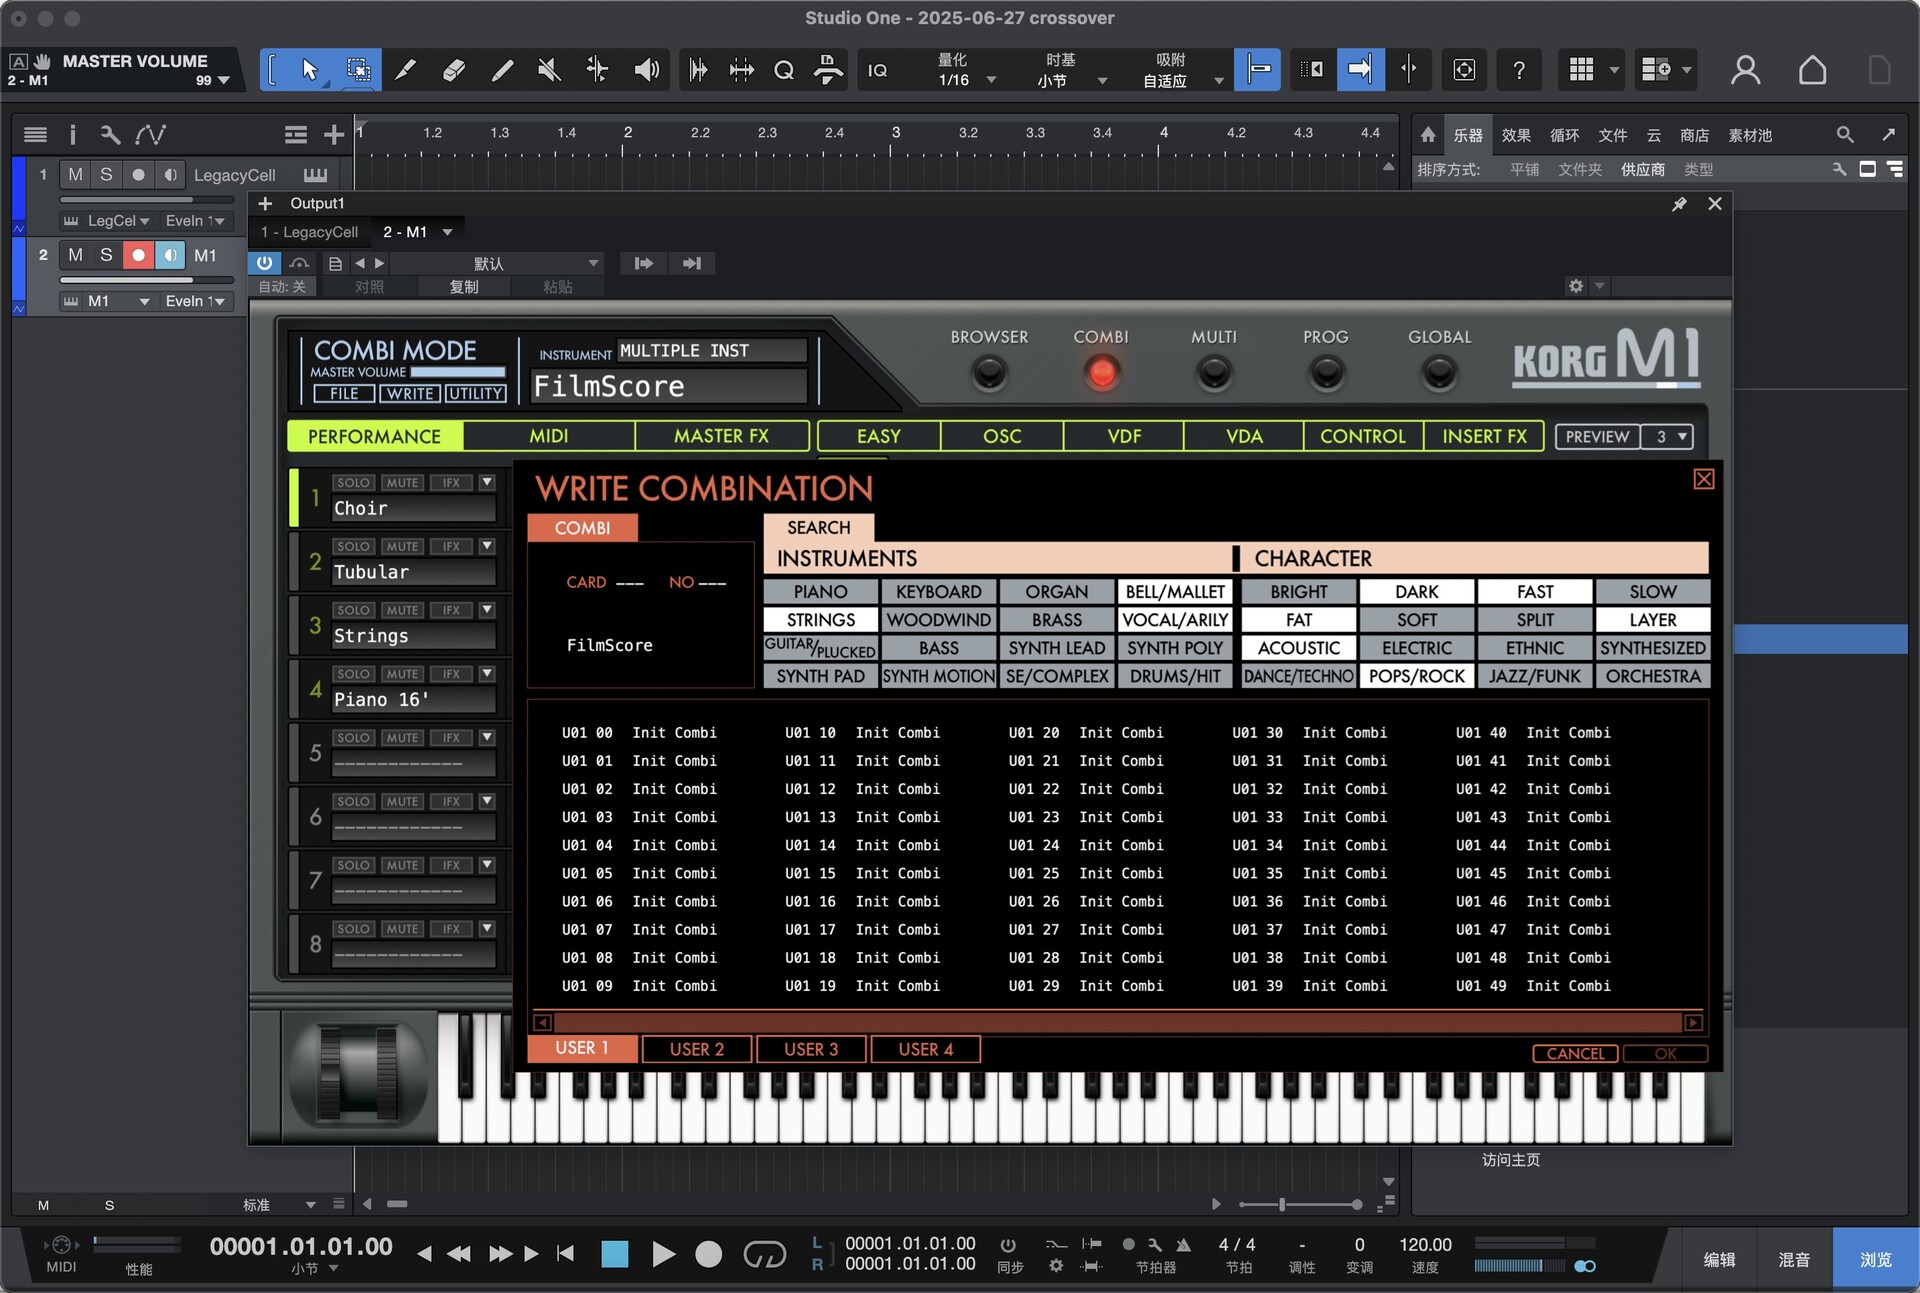This screenshot has width=1920, height=1293.
Task: Open the track inspector i icon
Action: pyautogui.click(x=72, y=134)
